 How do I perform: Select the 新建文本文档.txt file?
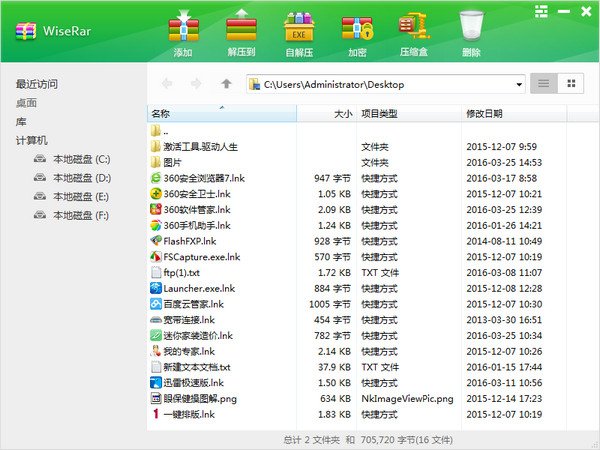[x=357, y=367]
